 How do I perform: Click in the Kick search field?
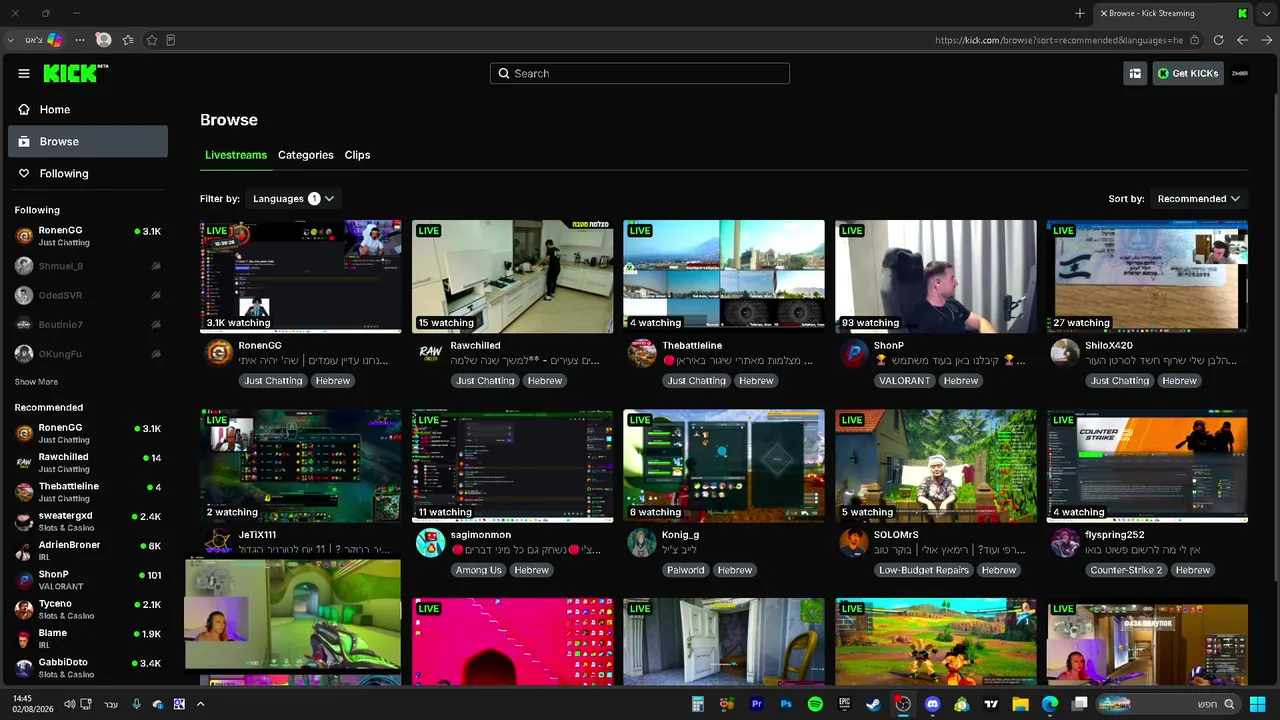pyautogui.click(x=640, y=73)
